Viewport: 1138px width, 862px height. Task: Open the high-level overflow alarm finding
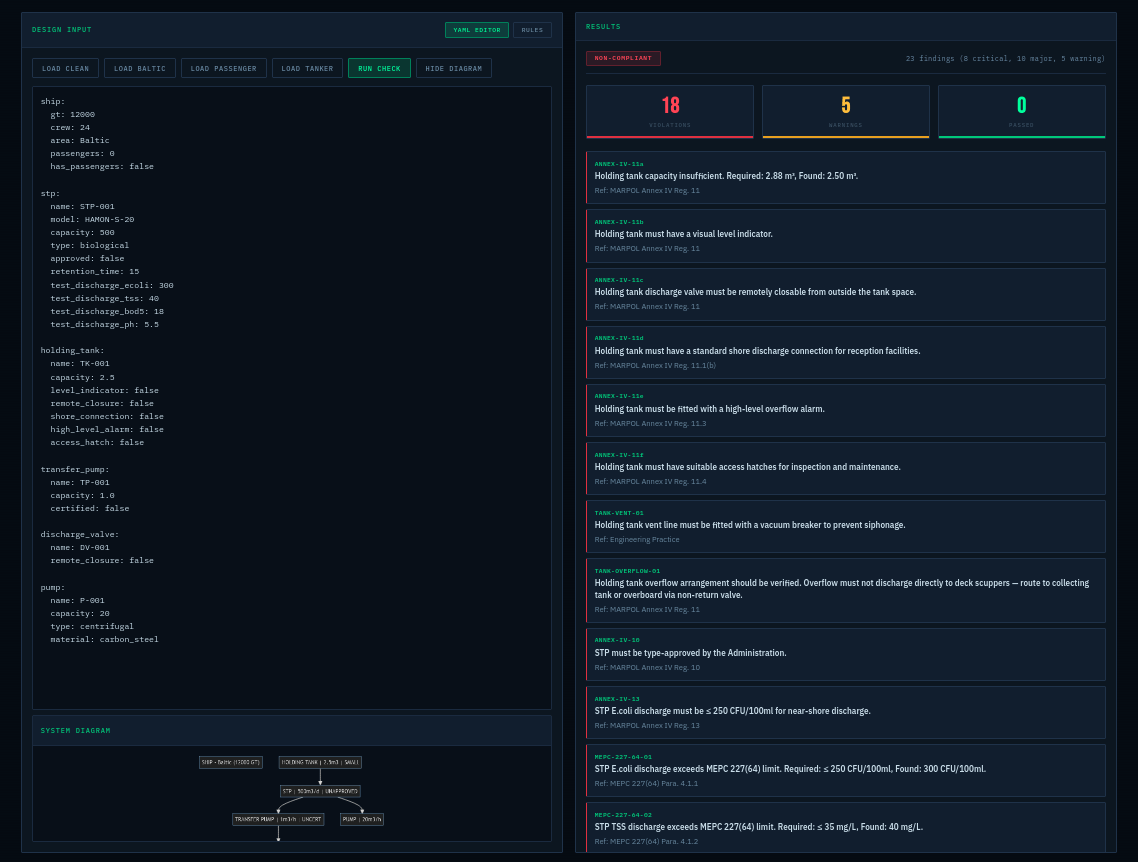[x=846, y=410]
